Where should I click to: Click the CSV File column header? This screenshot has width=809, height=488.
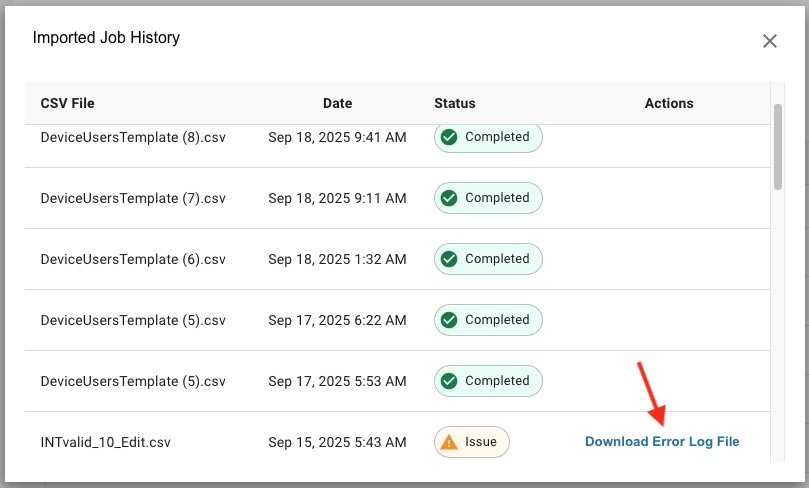click(67, 103)
